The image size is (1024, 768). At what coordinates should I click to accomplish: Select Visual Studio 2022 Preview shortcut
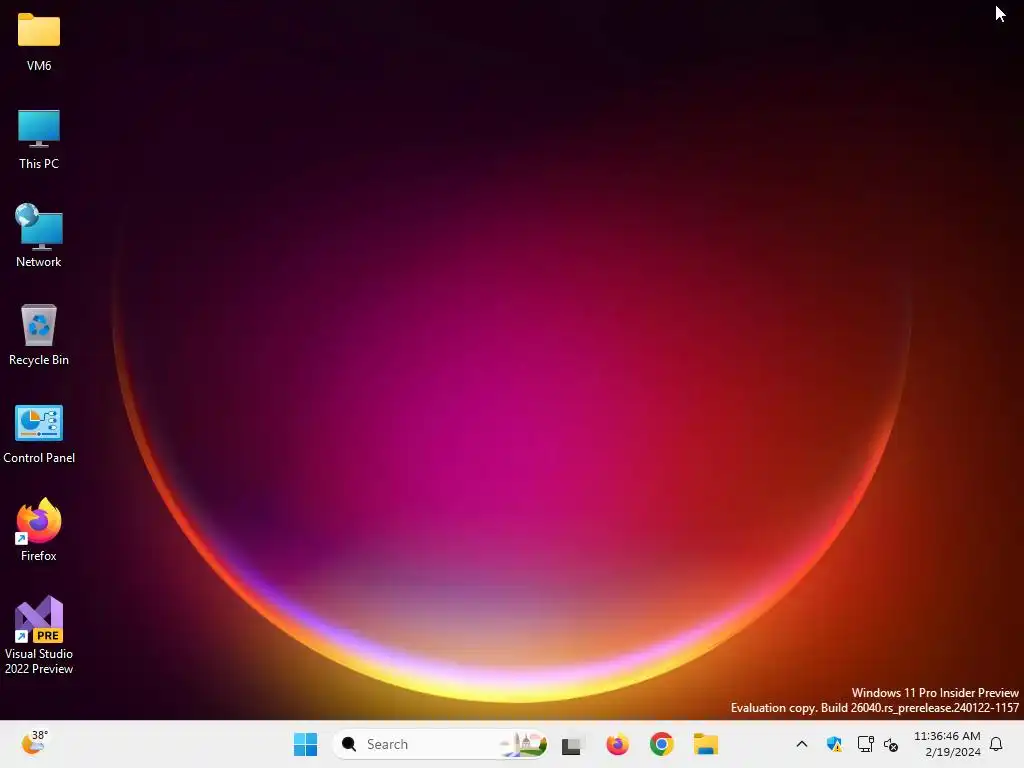[x=39, y=635]
